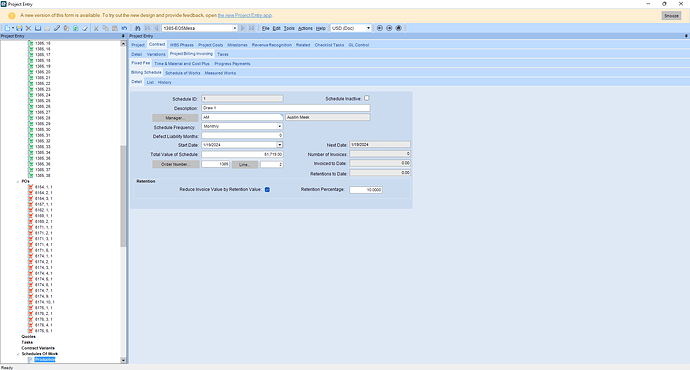Go to the next record arrow
The height and width of the screenshot is (370, 690).
point(243,28)
